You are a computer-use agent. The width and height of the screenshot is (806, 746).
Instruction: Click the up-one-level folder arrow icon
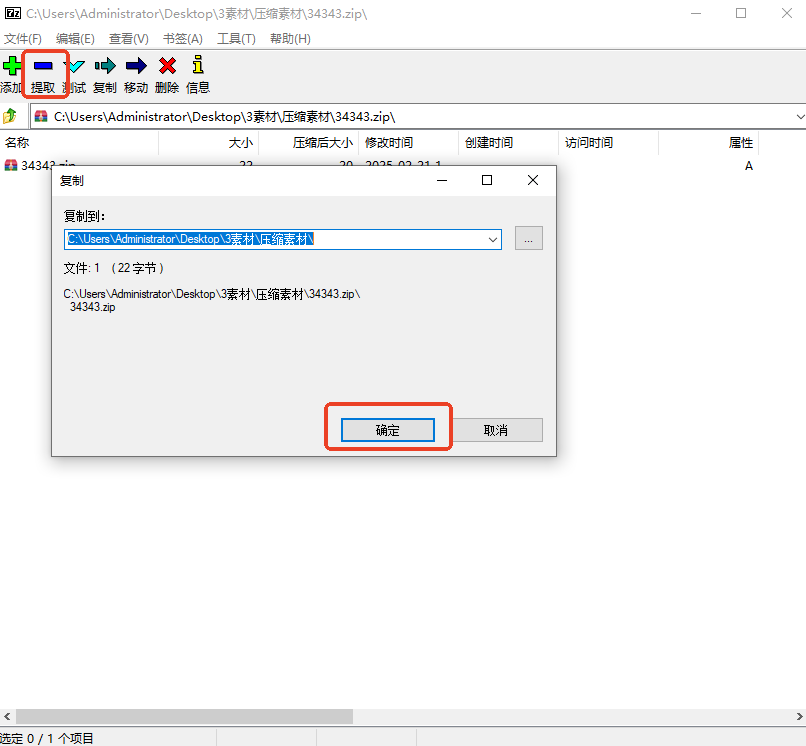coord(10,115)
